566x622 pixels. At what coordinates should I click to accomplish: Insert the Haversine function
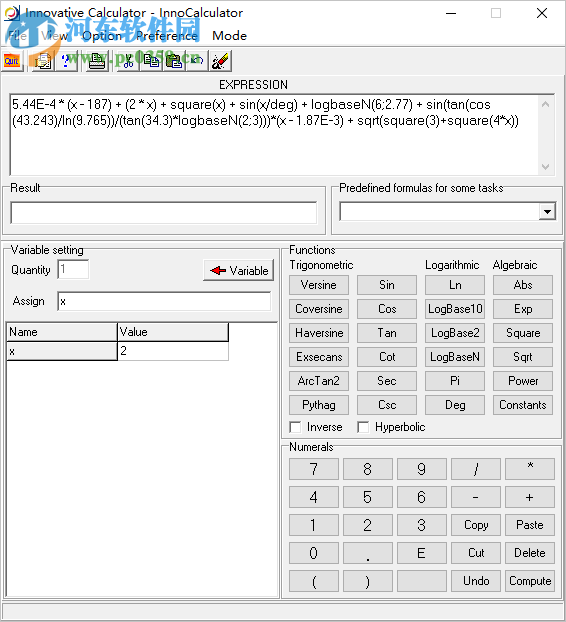click(319, 333)
